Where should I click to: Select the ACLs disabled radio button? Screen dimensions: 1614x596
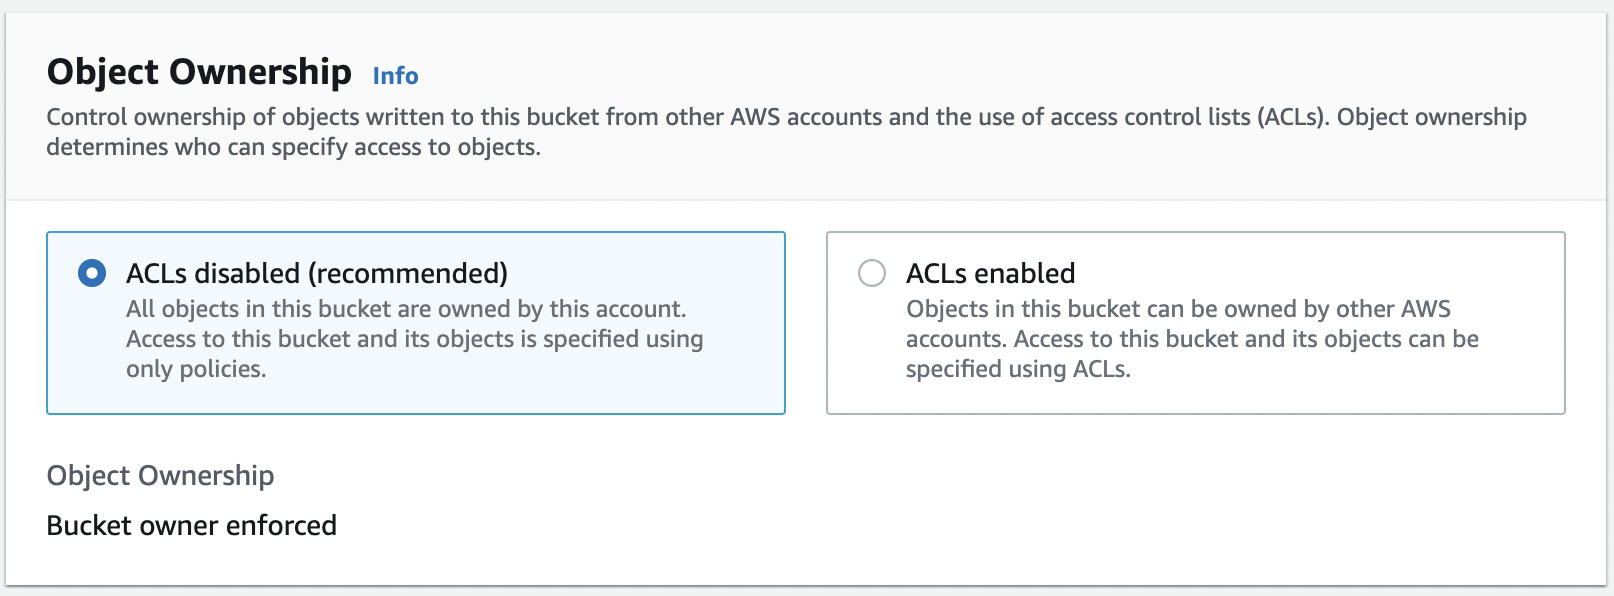tap(92, 273)
